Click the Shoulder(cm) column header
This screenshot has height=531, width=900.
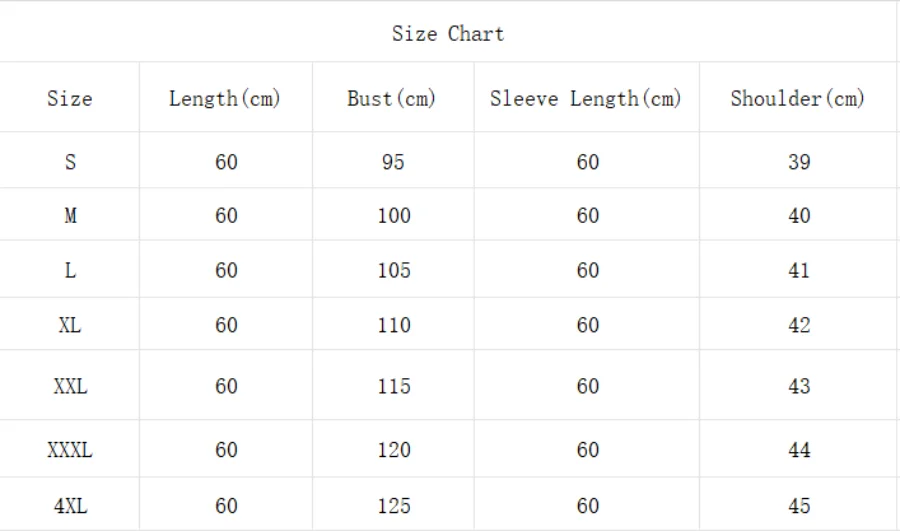coord(797,98)
